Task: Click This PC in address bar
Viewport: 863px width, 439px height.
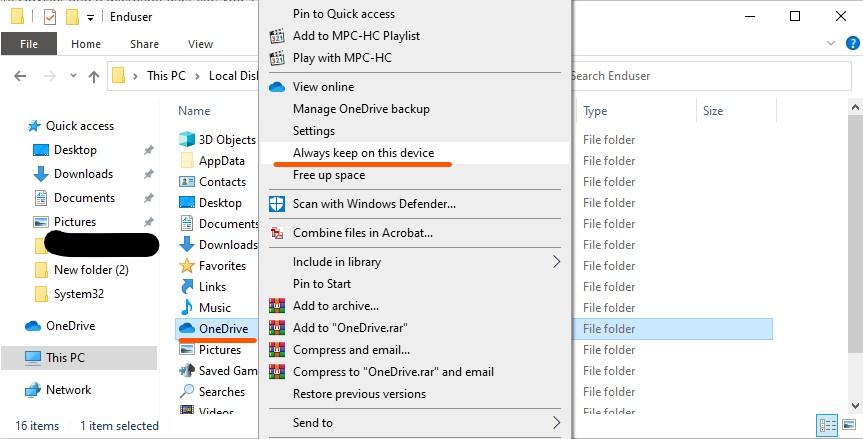Action: [166, 76]
